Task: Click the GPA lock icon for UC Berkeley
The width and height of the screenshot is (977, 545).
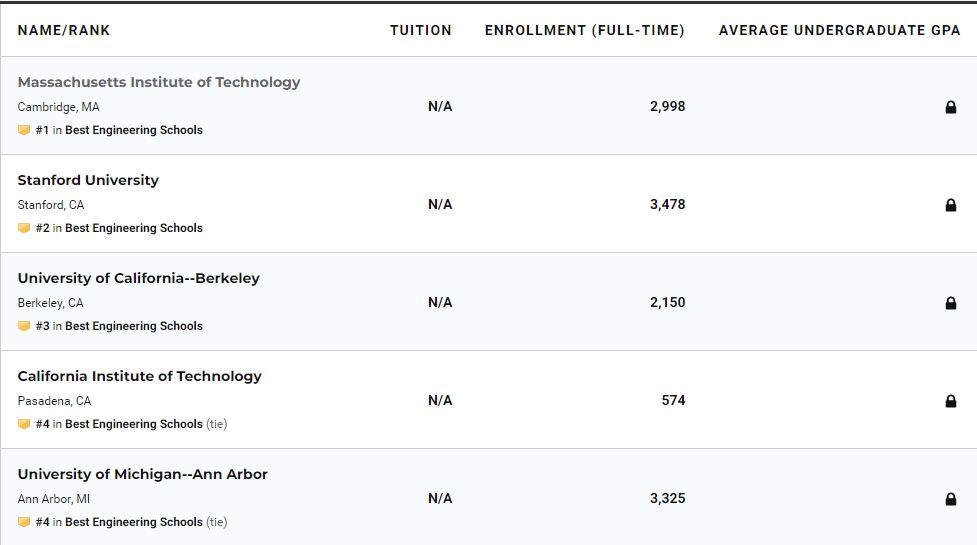Action: (x=951, y=303)
